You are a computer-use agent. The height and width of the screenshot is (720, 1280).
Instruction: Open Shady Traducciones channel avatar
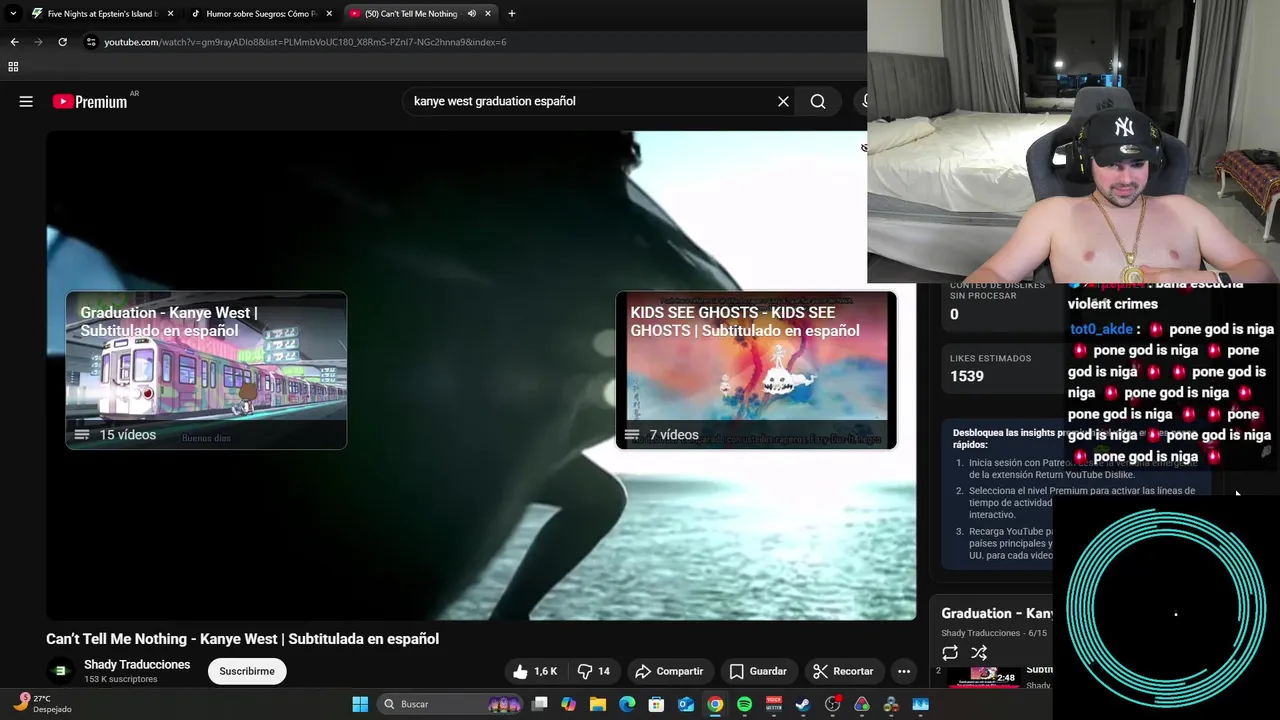click(61, 671)
